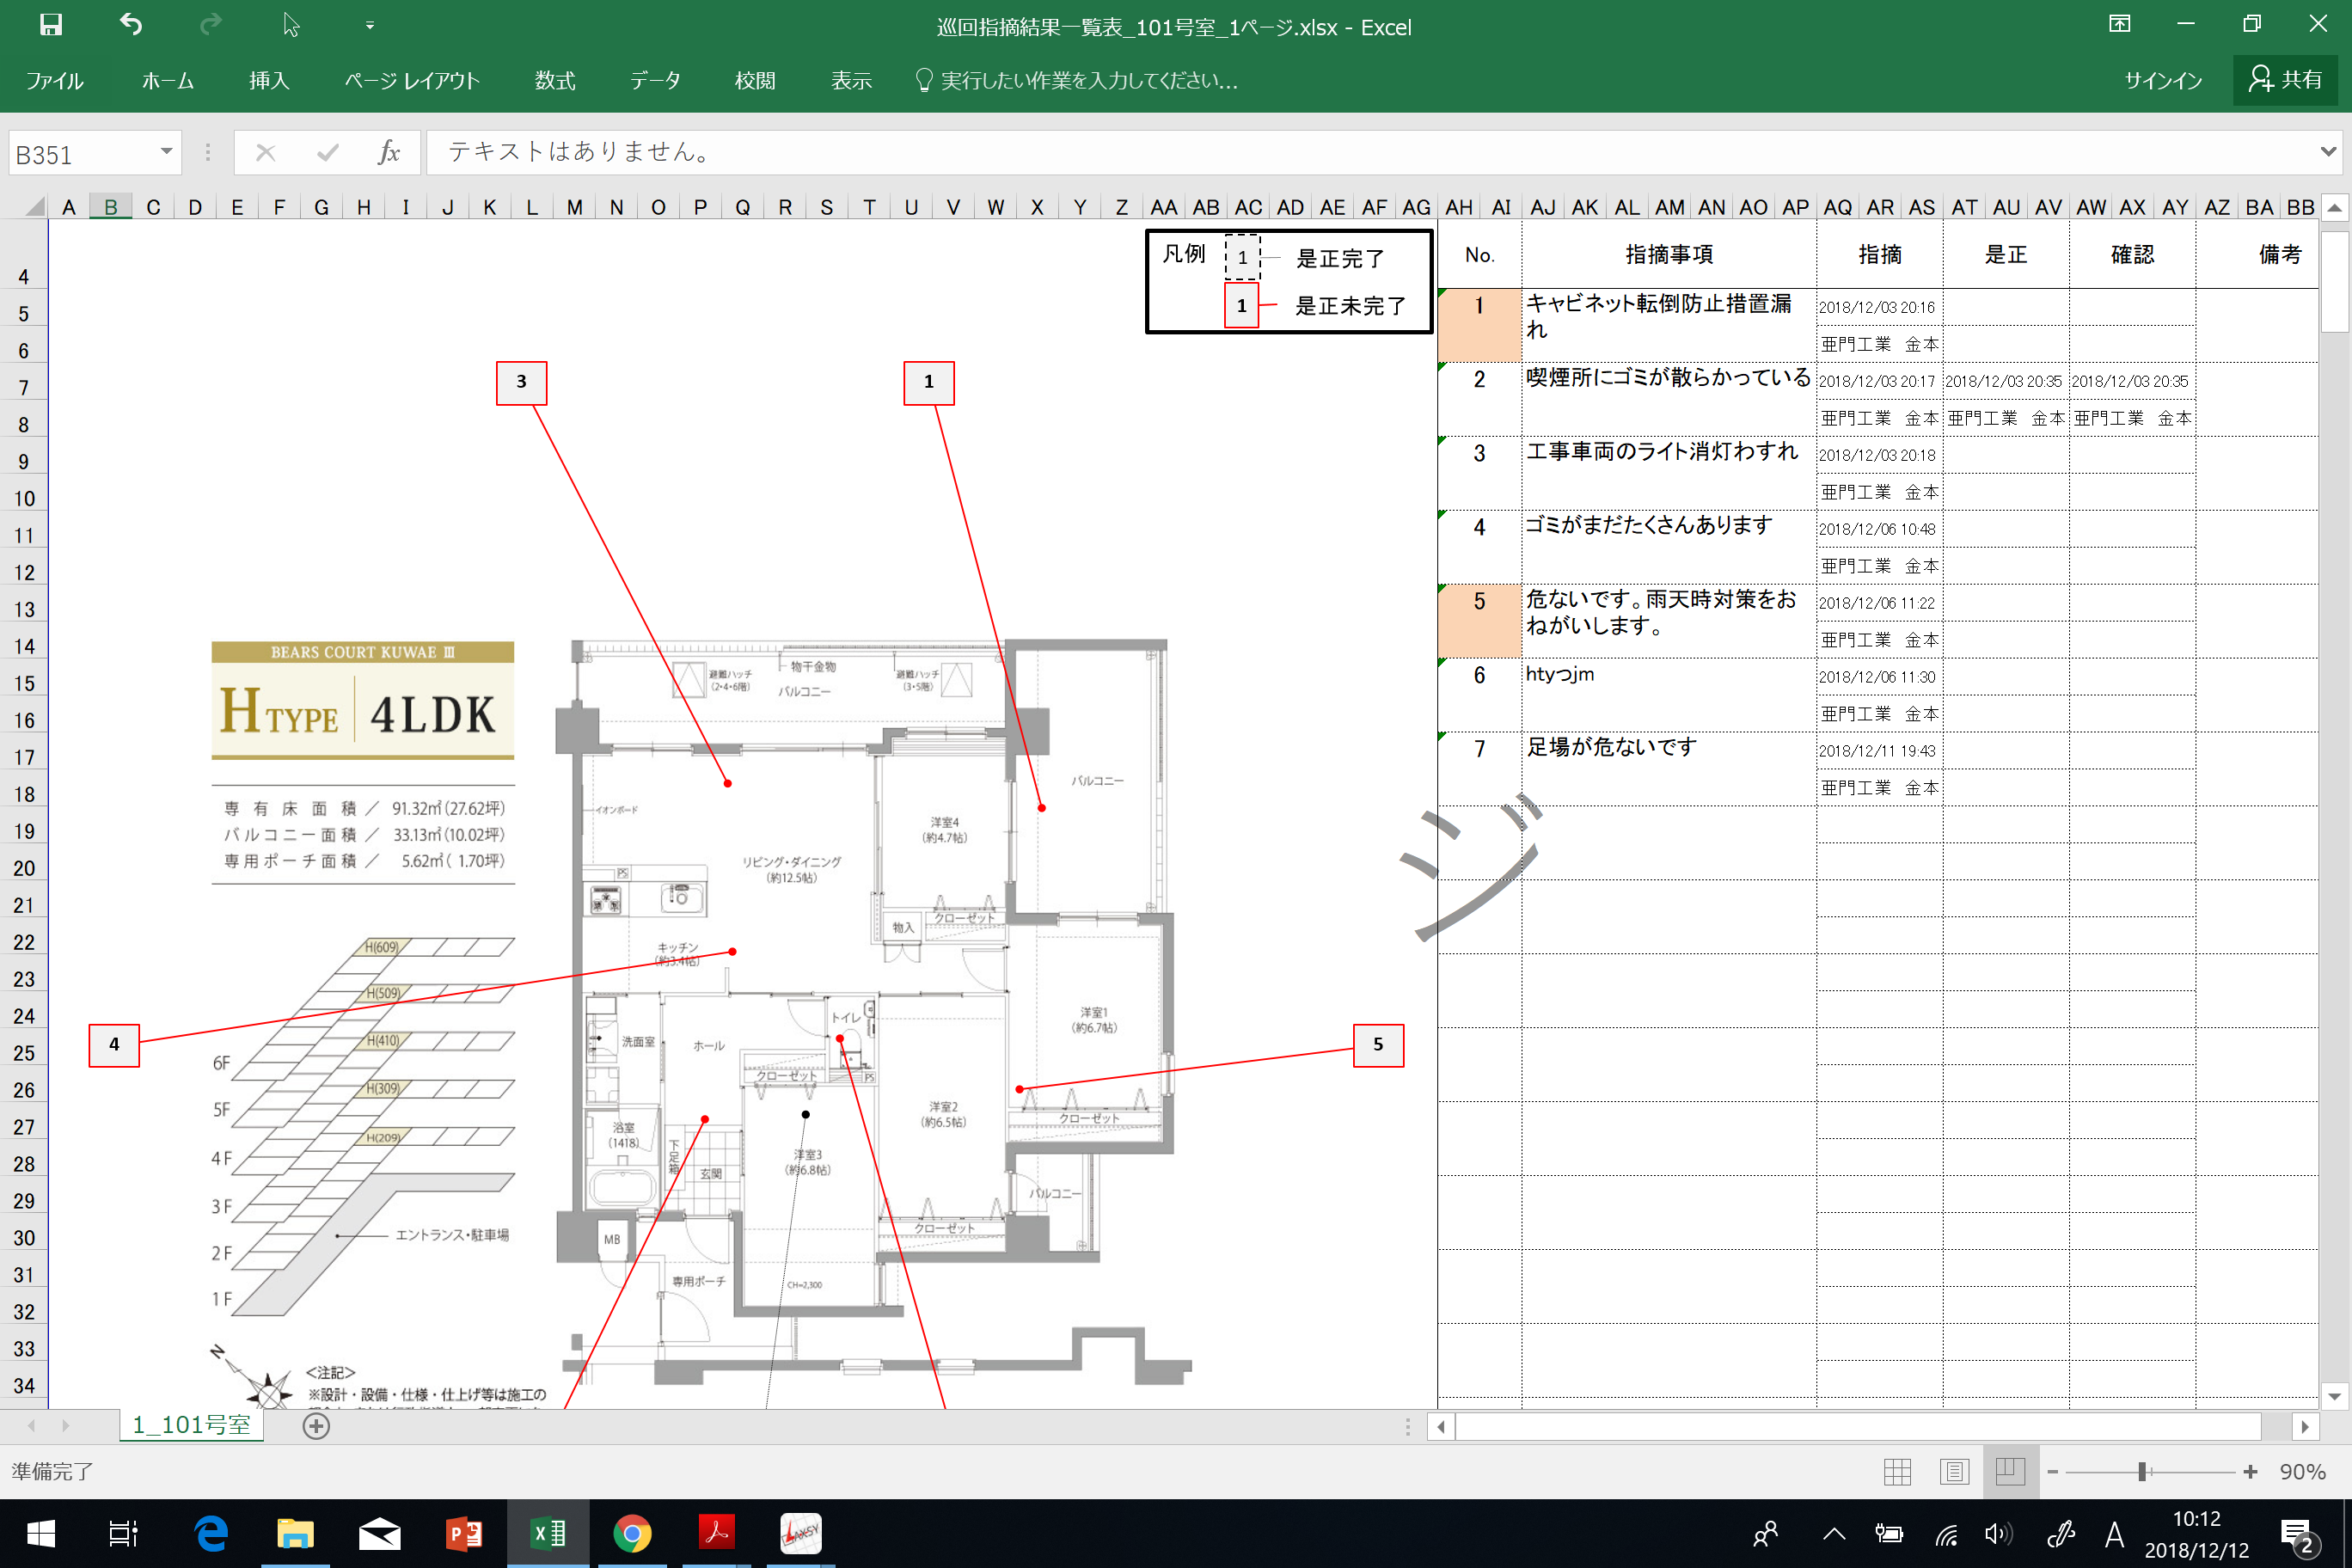Click callout box number 3 on drawing
The image size is (2352, 1568).
(x=521, y=382)
